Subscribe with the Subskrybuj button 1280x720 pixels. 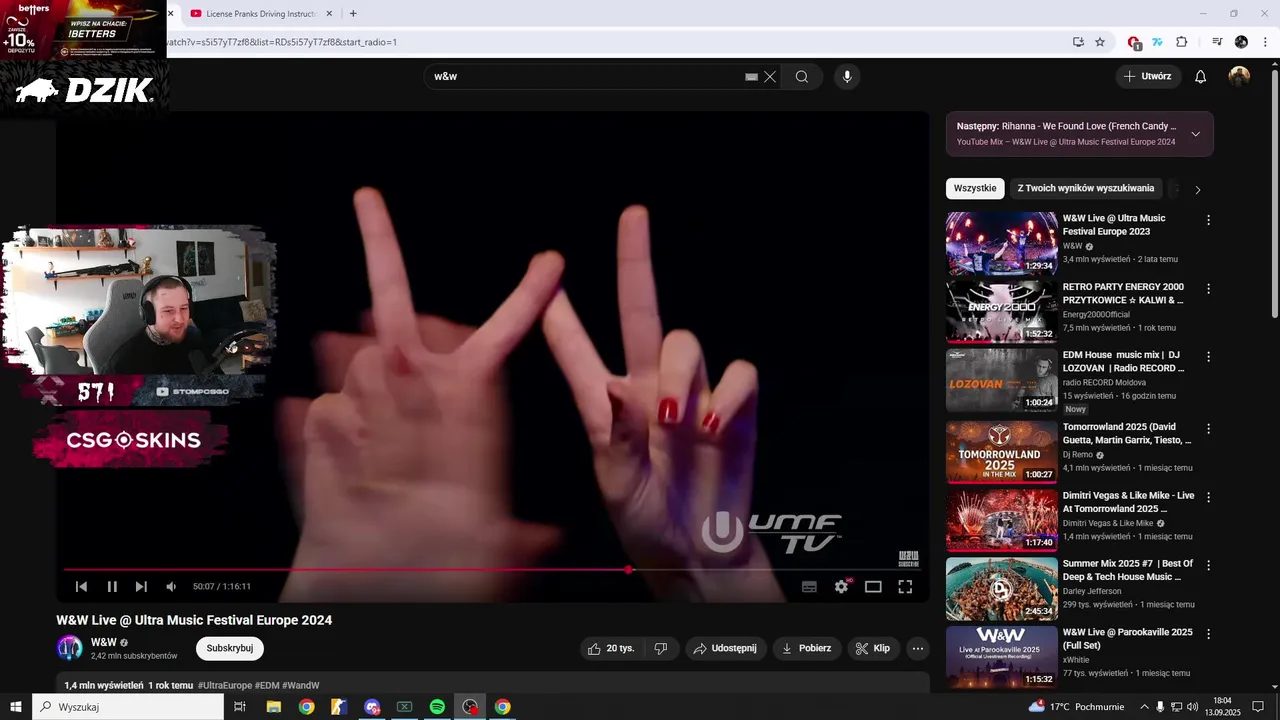pyautogui.click(x=230, y=648)
